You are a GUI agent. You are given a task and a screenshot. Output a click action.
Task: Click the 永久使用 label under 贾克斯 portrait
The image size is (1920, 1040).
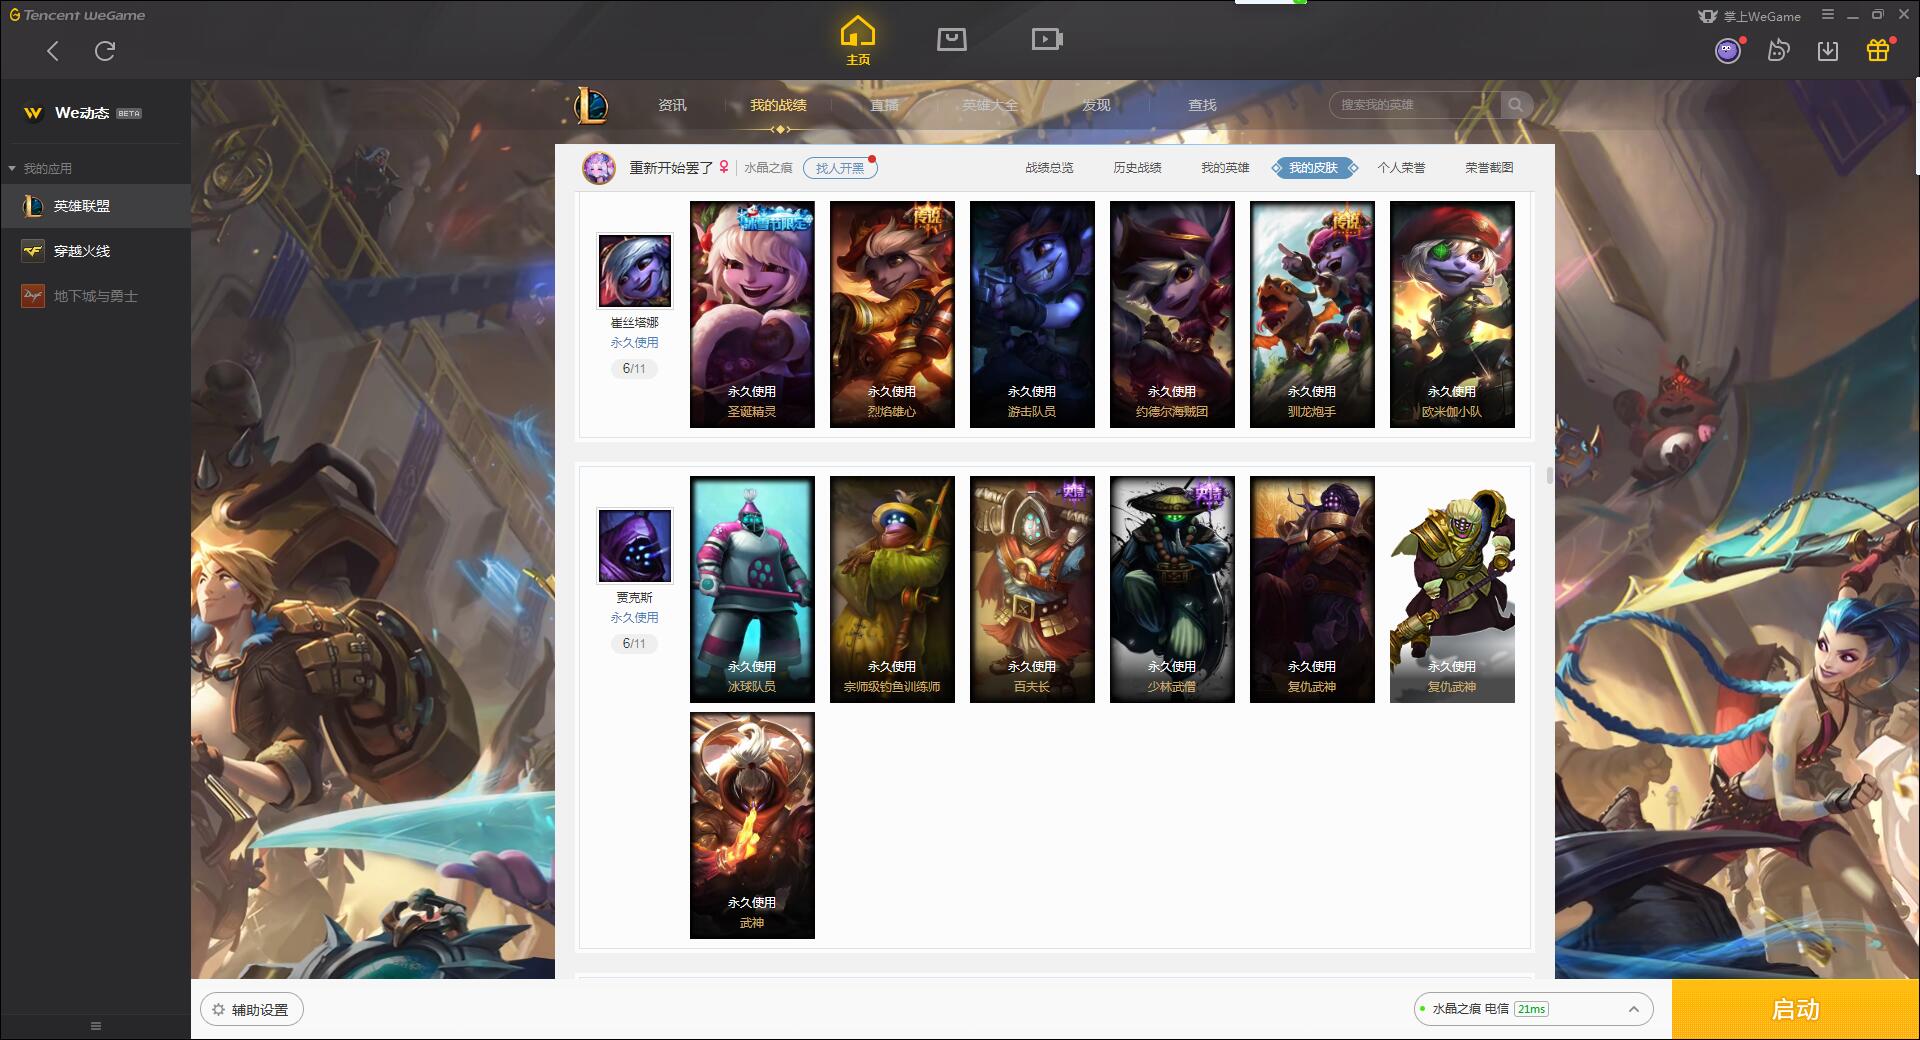[x=635, y=618]
